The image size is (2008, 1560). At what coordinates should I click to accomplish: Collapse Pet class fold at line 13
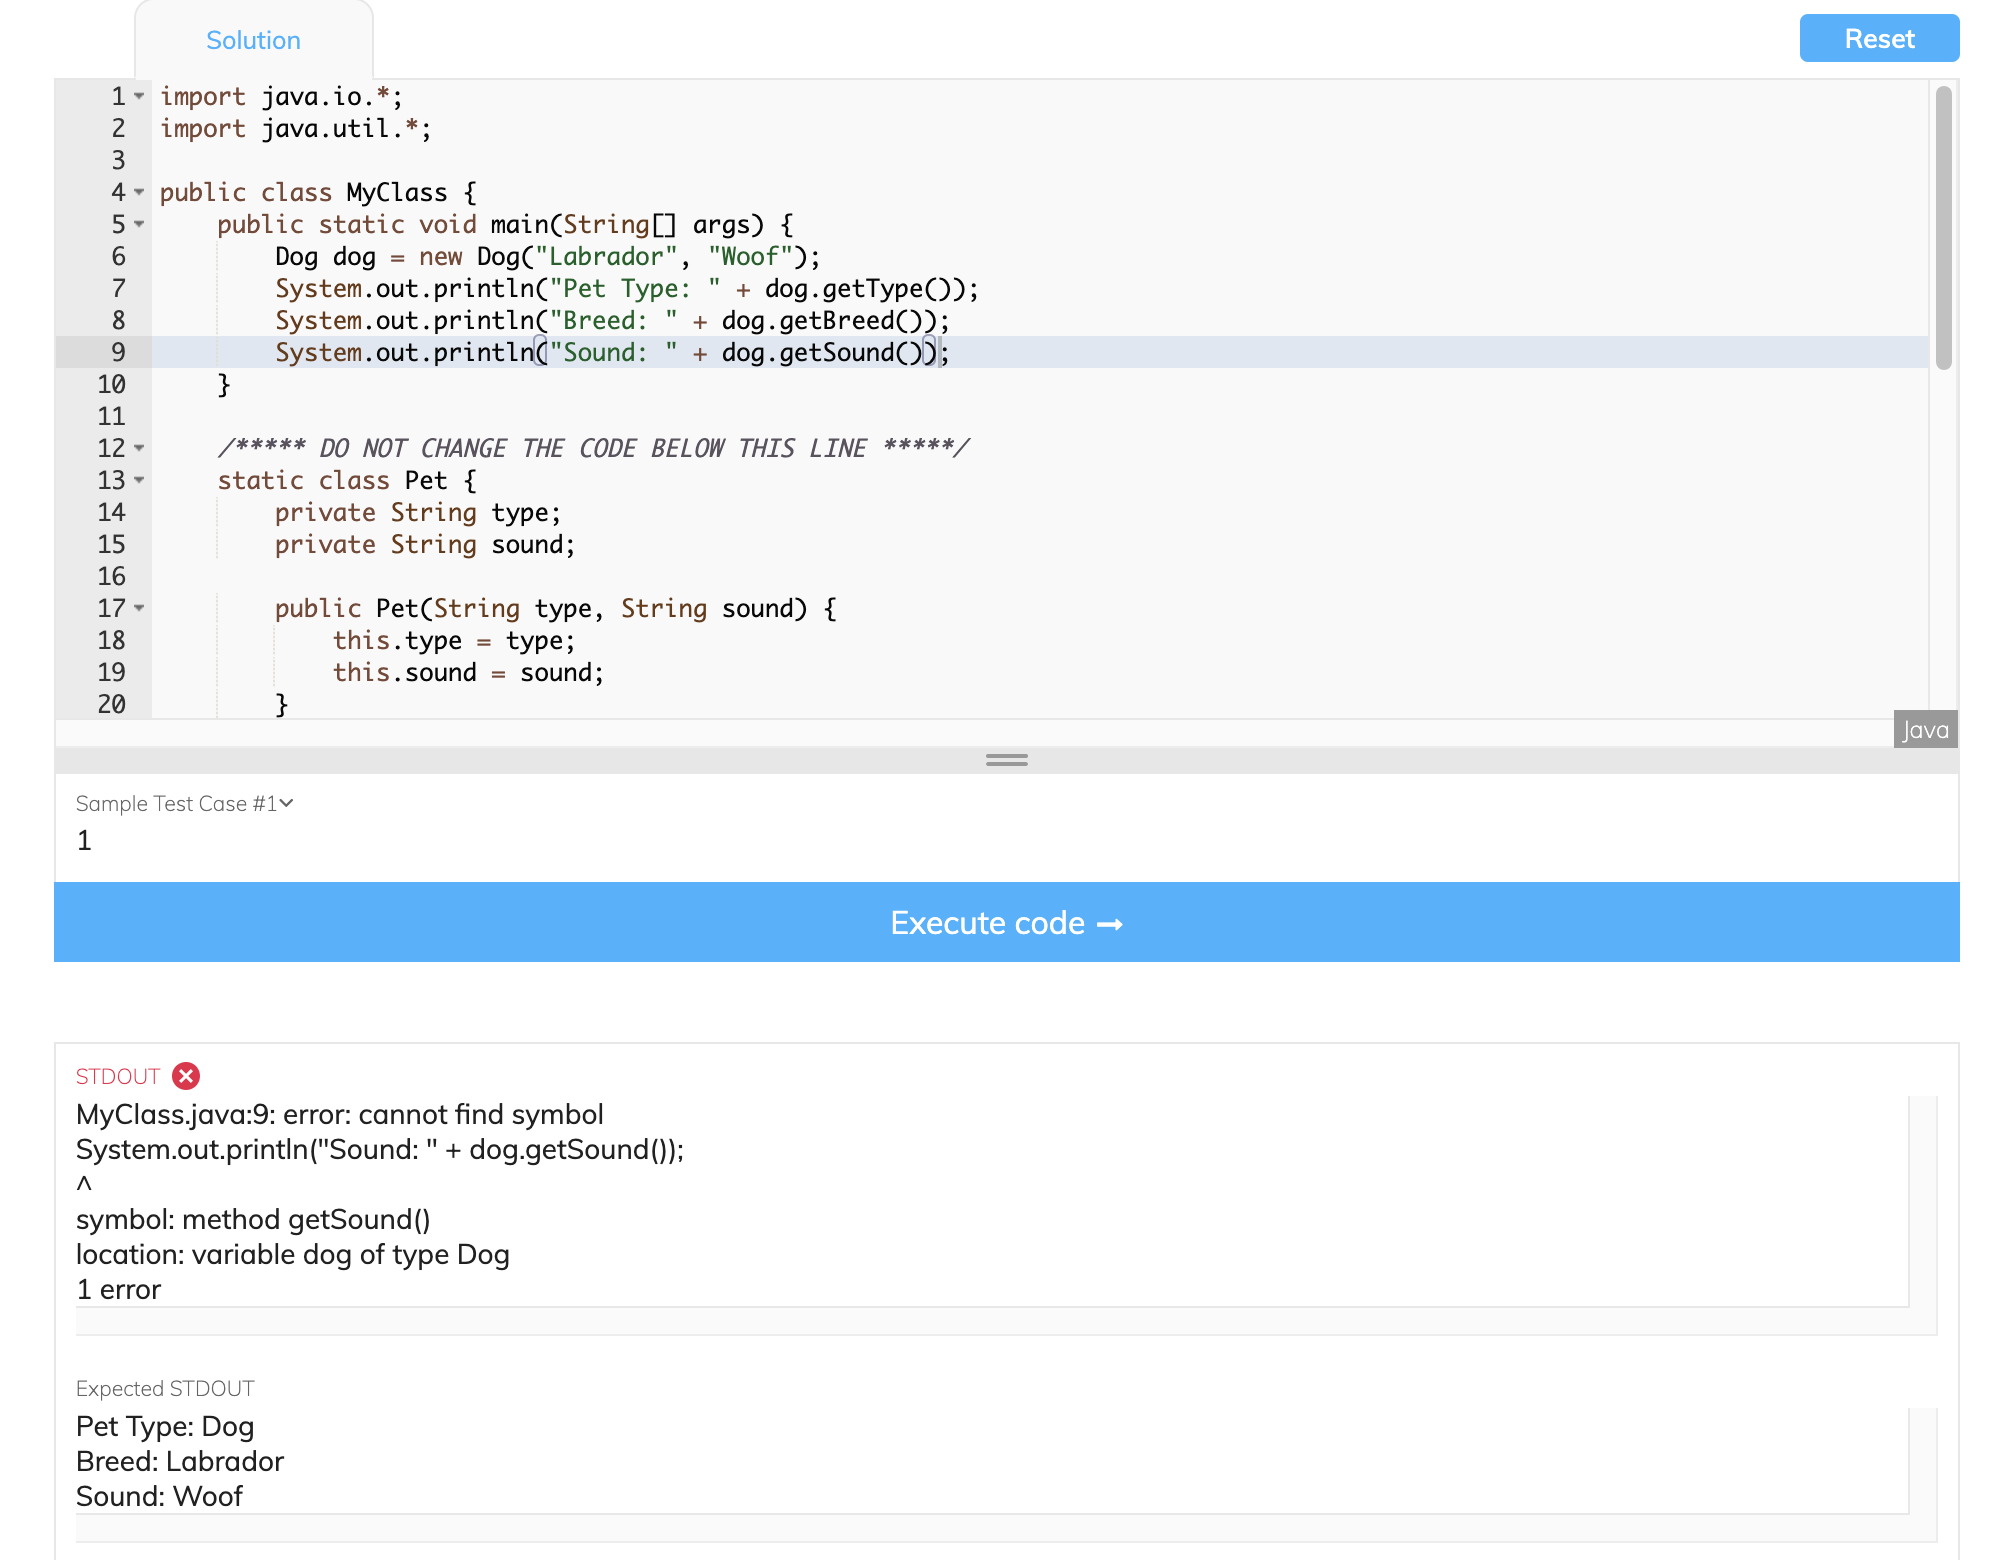tap(140, 480)
